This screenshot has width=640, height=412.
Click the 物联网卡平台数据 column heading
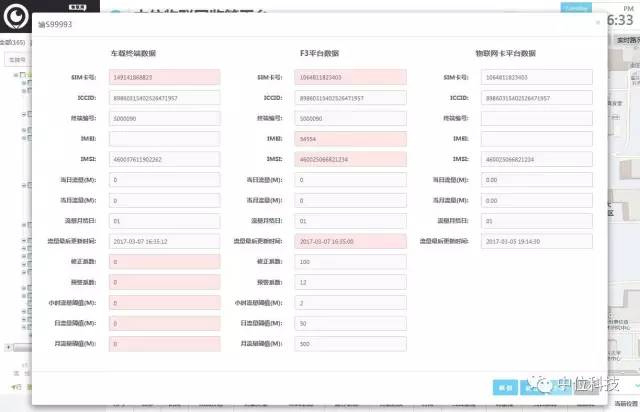pyautogui.click(x=505, y=53)
